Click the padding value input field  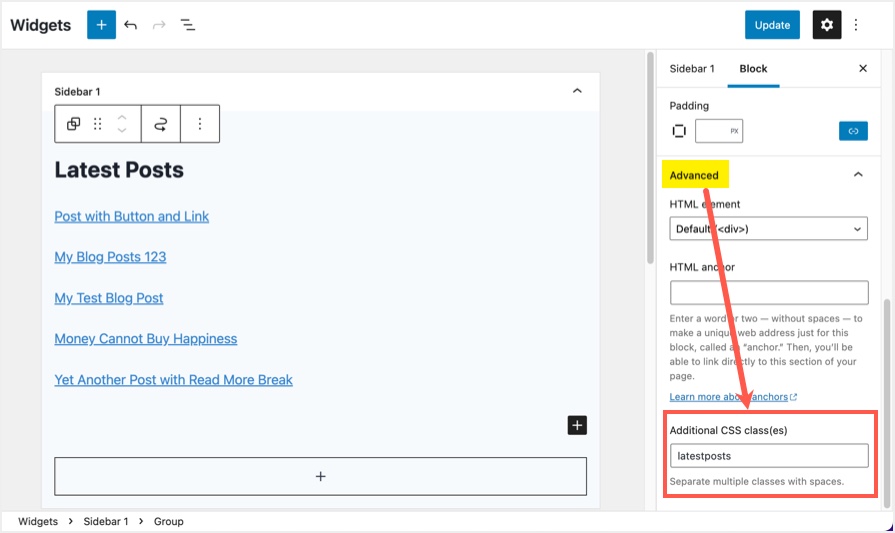point(719,131)
